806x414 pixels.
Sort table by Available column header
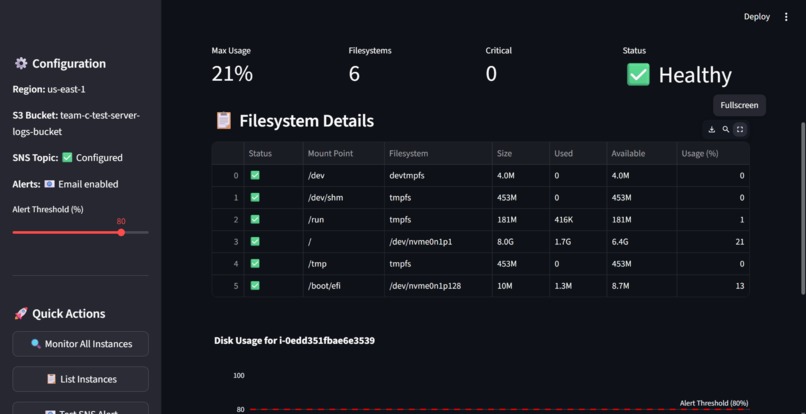[642, 153]
